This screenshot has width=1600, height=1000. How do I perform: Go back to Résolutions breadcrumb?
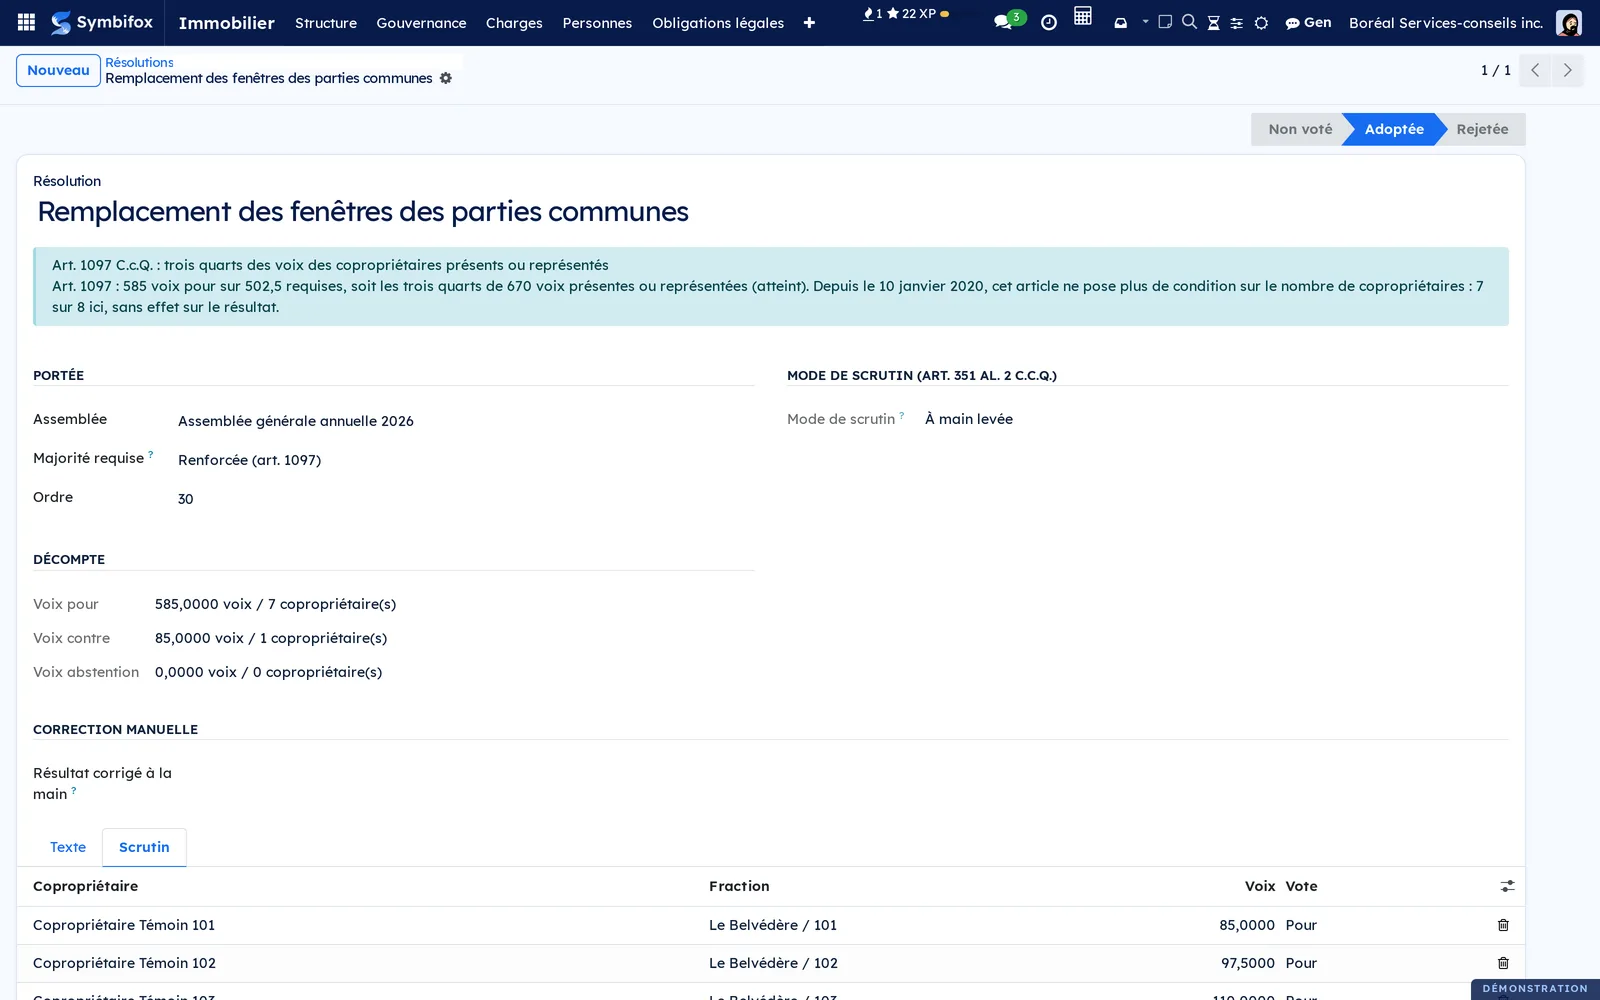[139, 62]
